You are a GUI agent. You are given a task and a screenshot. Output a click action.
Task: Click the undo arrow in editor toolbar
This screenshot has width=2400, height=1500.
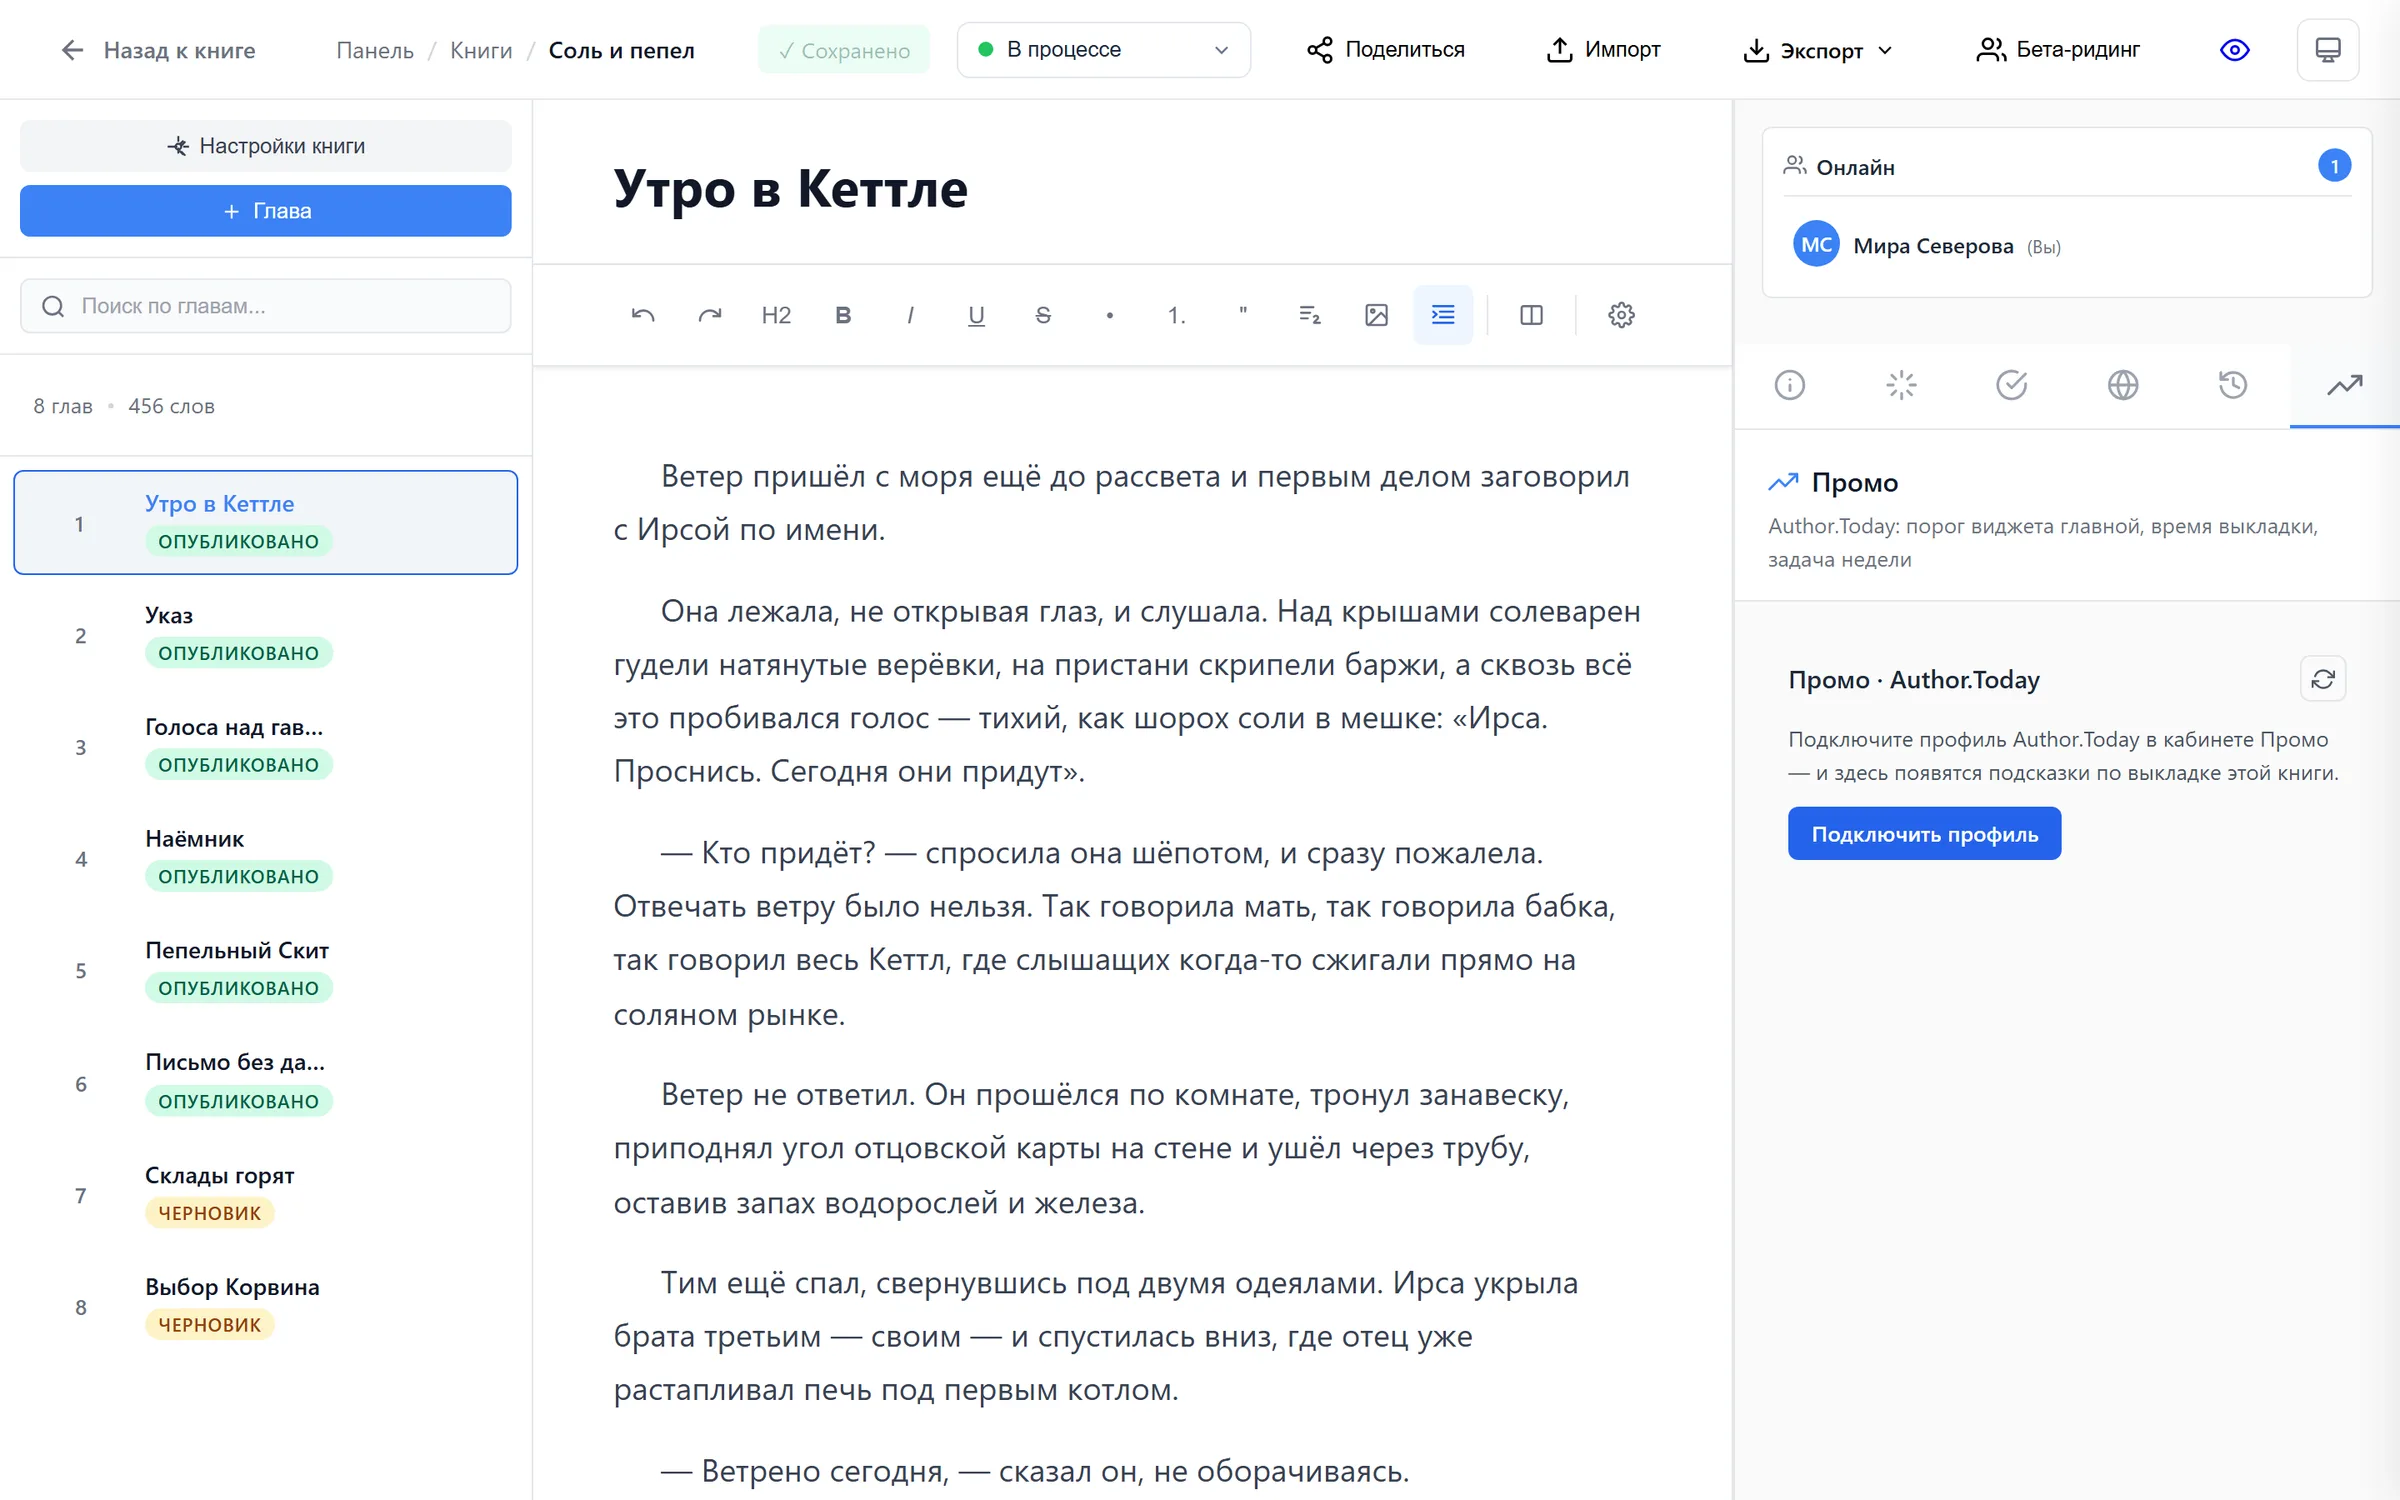pyautogui.click(x=643, y=315)
